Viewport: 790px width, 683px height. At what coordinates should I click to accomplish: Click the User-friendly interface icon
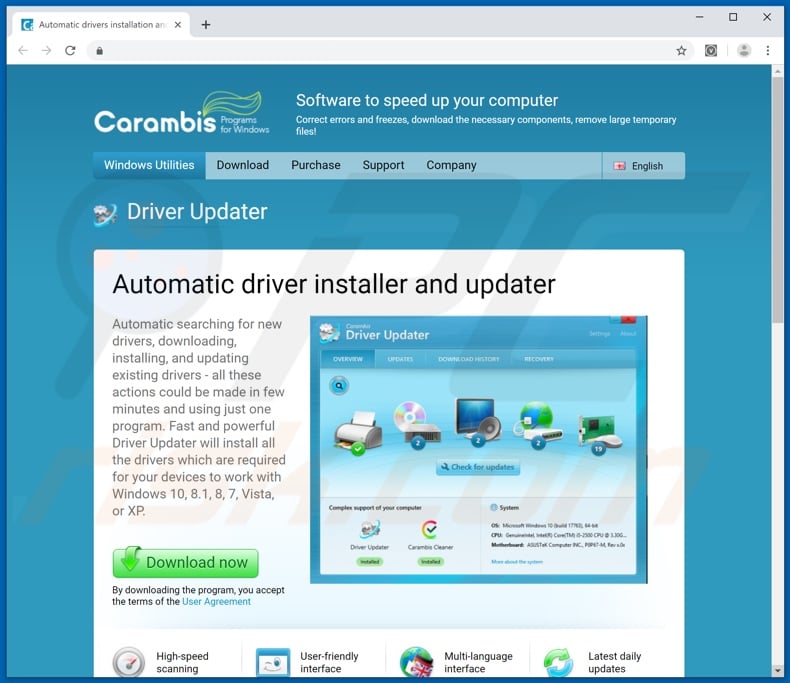[x=273, y=662]
